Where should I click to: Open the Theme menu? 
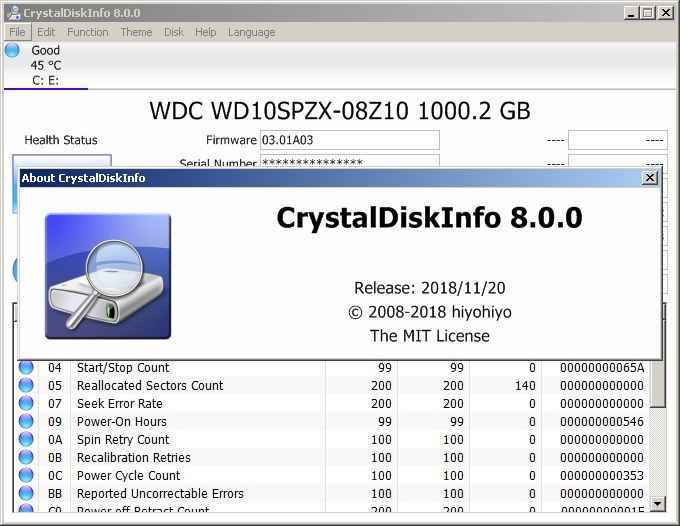point(136,32)
